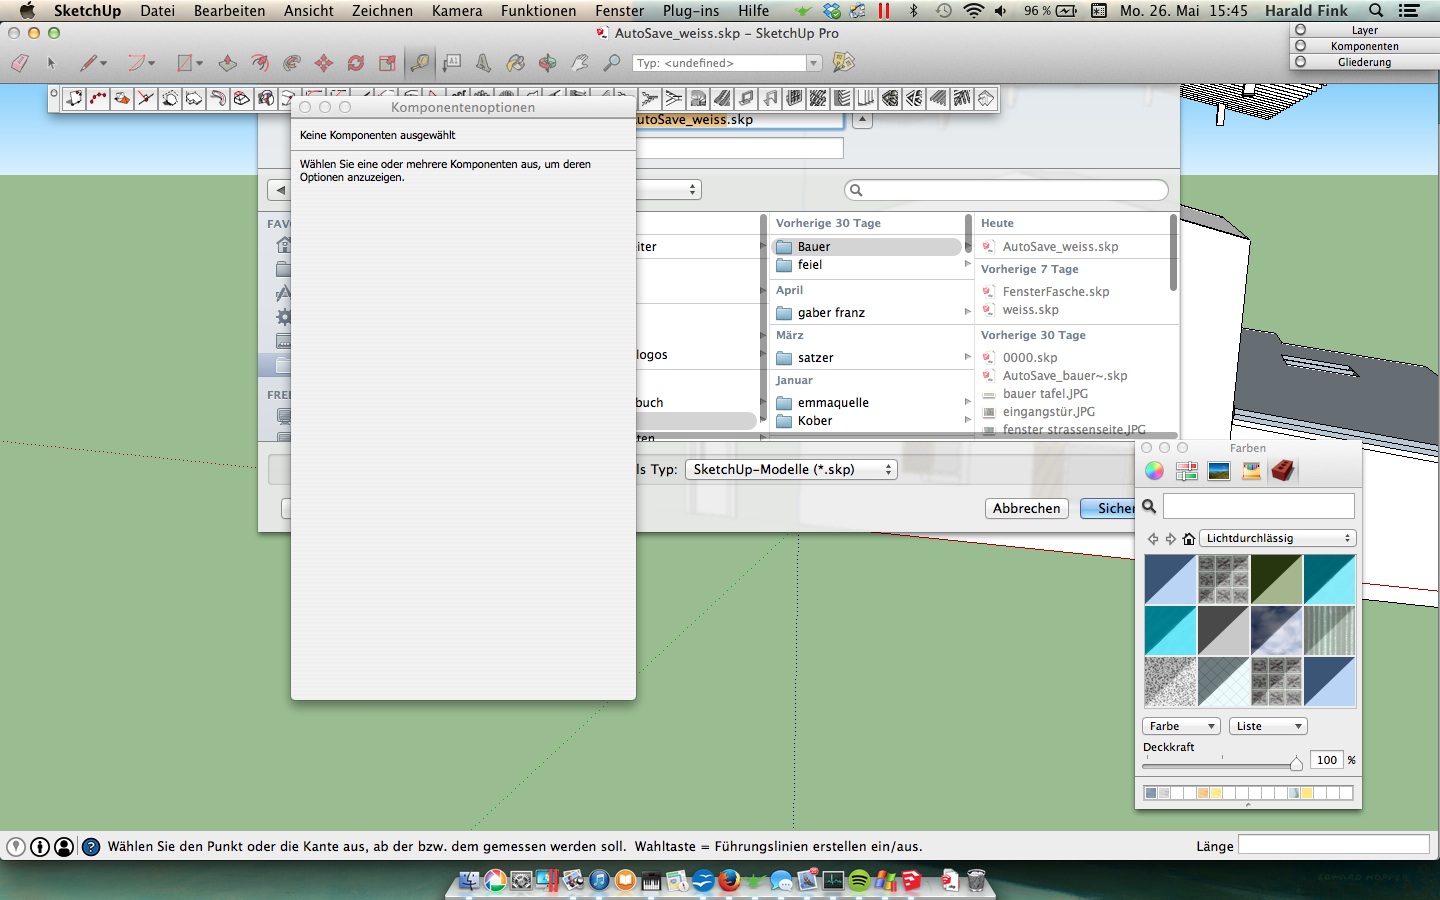Open the Plug-ins menu
The width and height of the screenshot is (1440, 900).
coord(690,11)
